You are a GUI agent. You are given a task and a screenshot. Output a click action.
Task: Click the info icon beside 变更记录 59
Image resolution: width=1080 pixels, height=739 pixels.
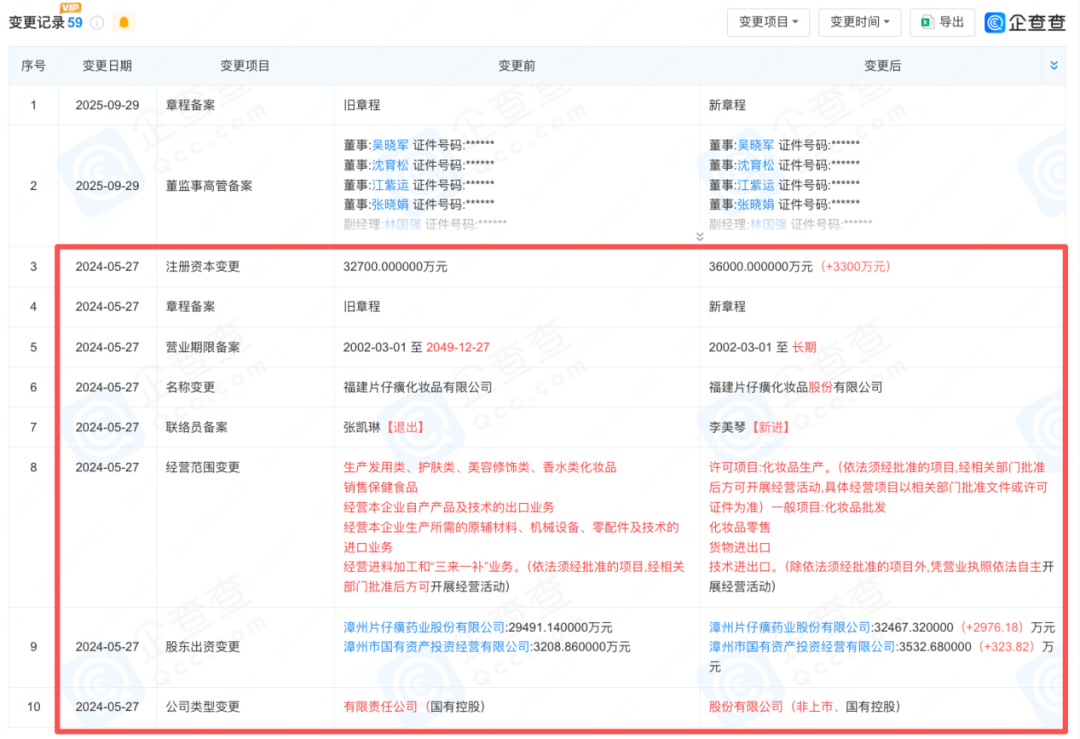[97, 23]
